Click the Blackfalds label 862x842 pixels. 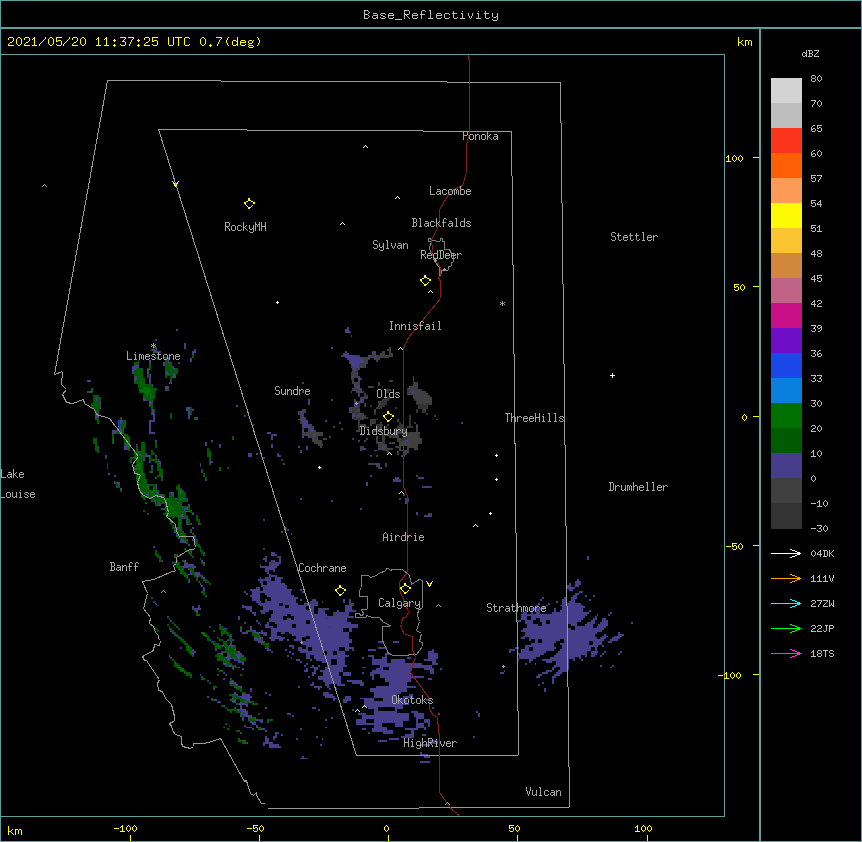coord(441,223)
